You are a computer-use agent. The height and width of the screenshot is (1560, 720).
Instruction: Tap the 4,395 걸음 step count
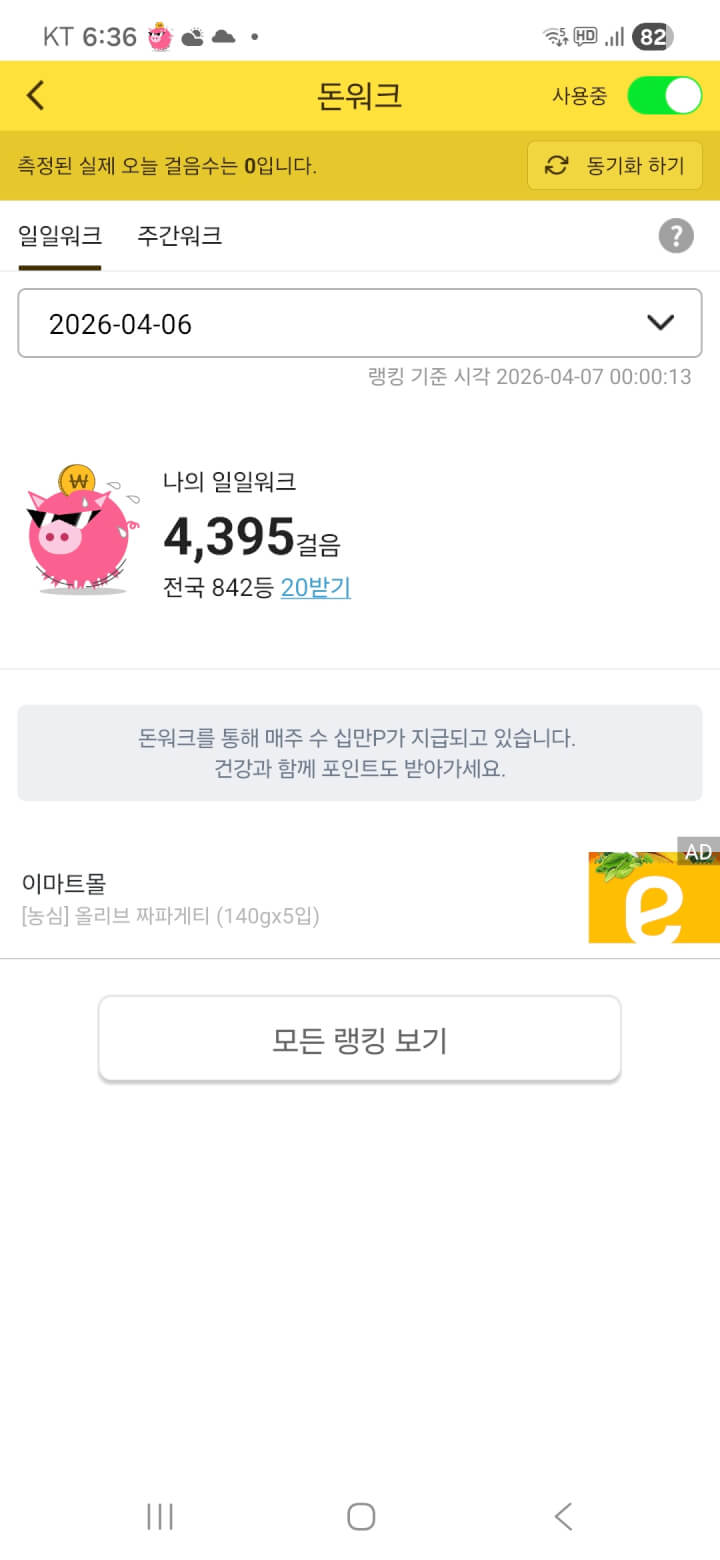click(252, 537)
